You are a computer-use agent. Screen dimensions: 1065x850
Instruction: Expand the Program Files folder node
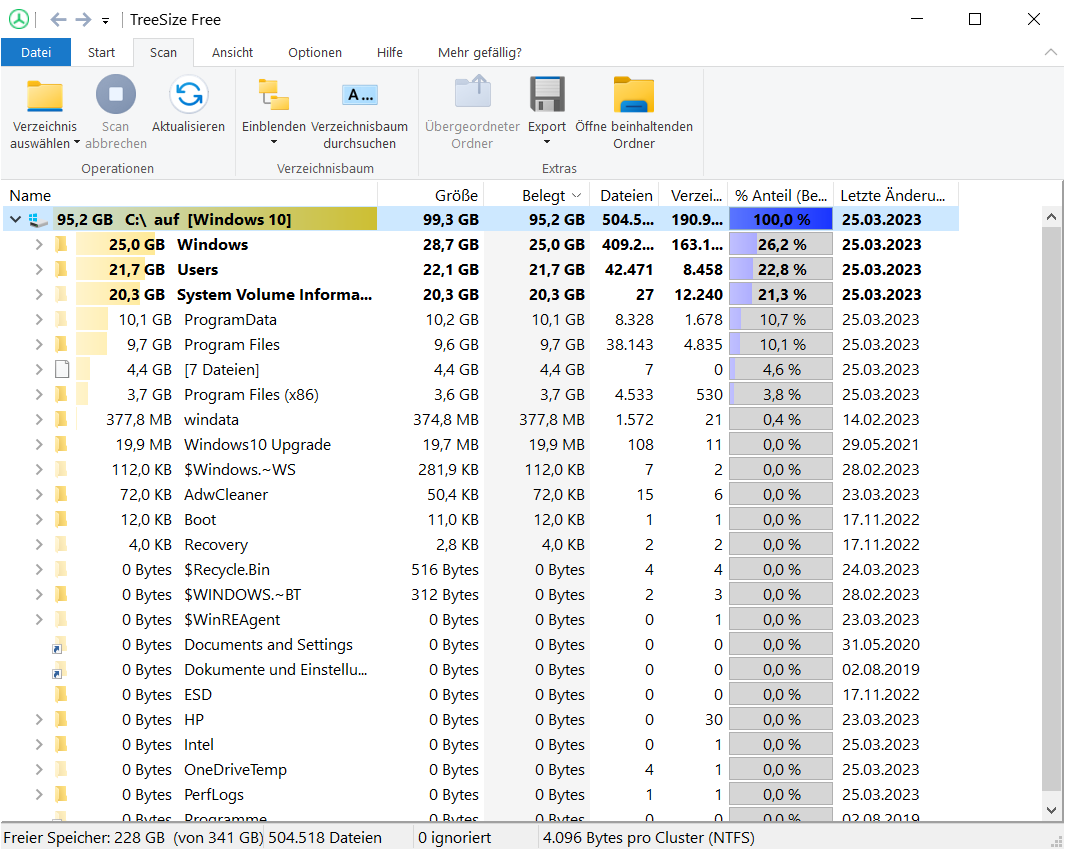click(39, 344)
